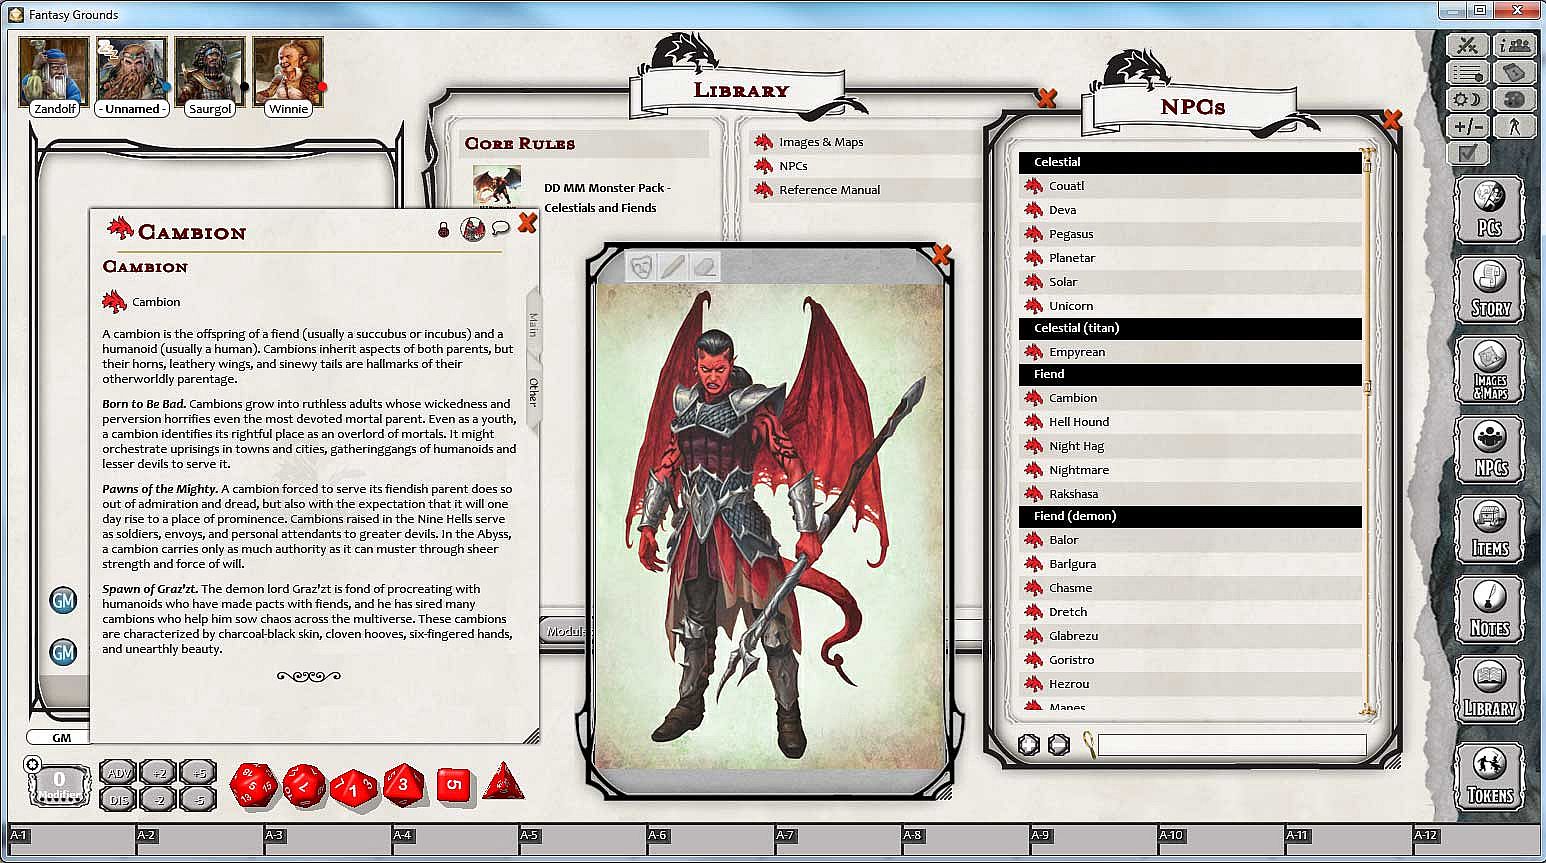Toggle the DIS disadvantage button

118,799
